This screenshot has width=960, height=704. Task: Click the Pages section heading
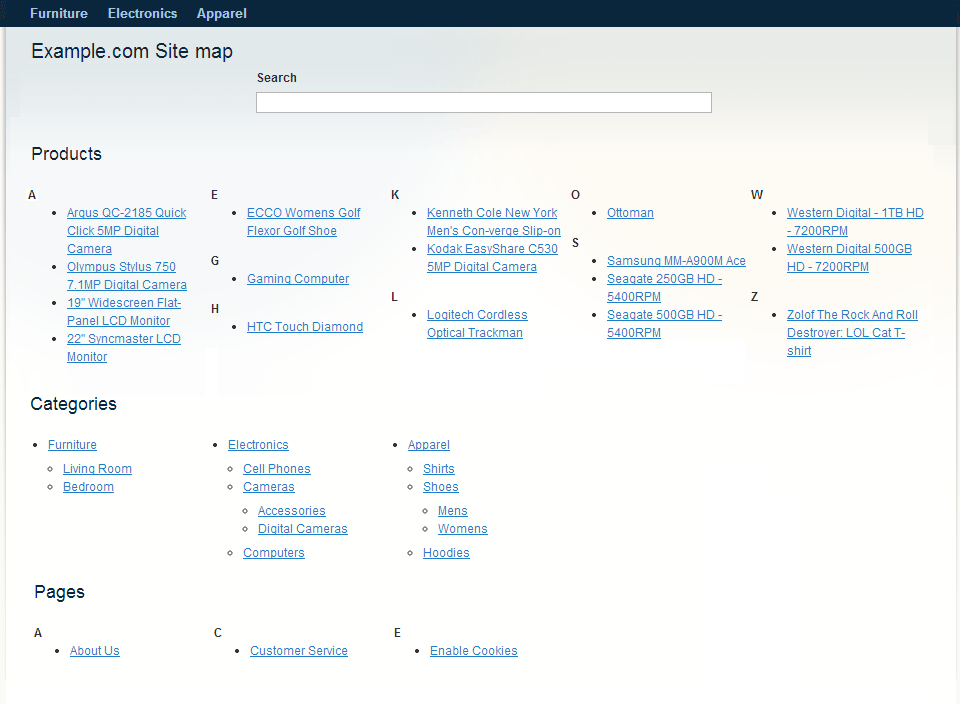(59, 592)
